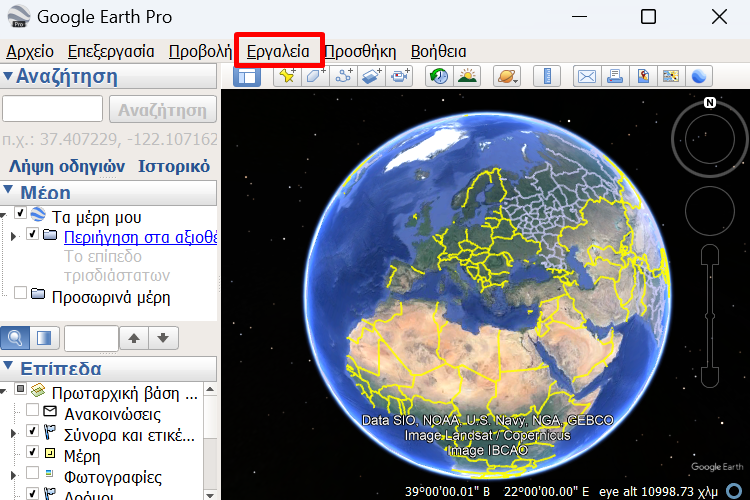Collapse the Αναζήτηση panel
The width and height of the screenshot is (750, 500).
click(7, 76)
